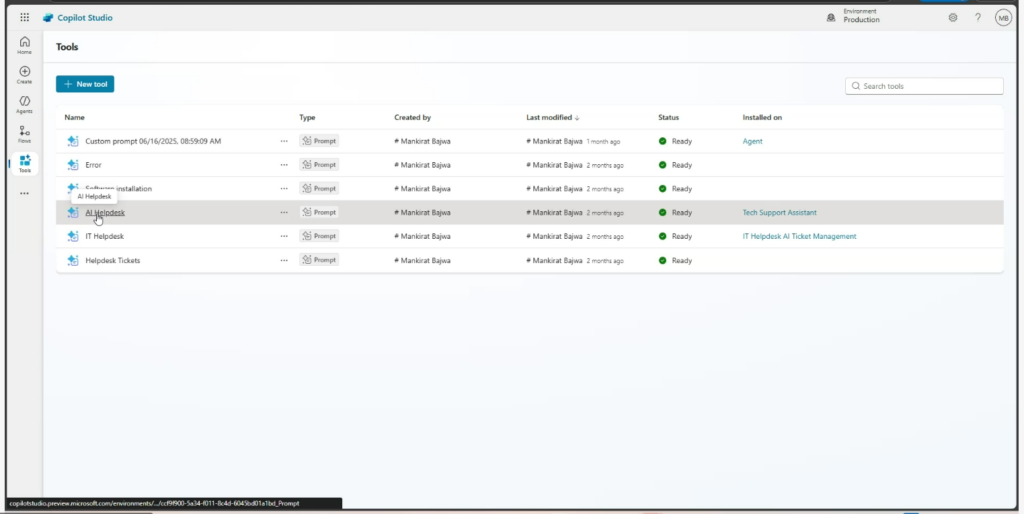This screenshot has height=514, width=1024.
Task: Click the Ready status of Custom prompt row
Action: tap(675, 141)
